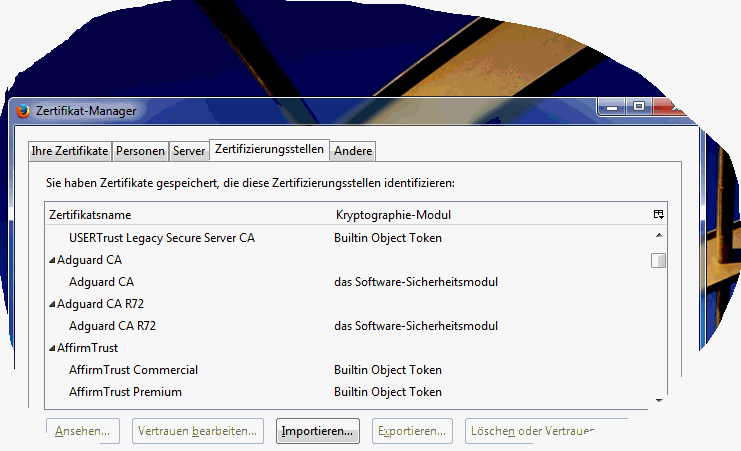Collapse the Adguard CA R72 group
Screen dimensions: 741x451
click(x=53, y=304)
